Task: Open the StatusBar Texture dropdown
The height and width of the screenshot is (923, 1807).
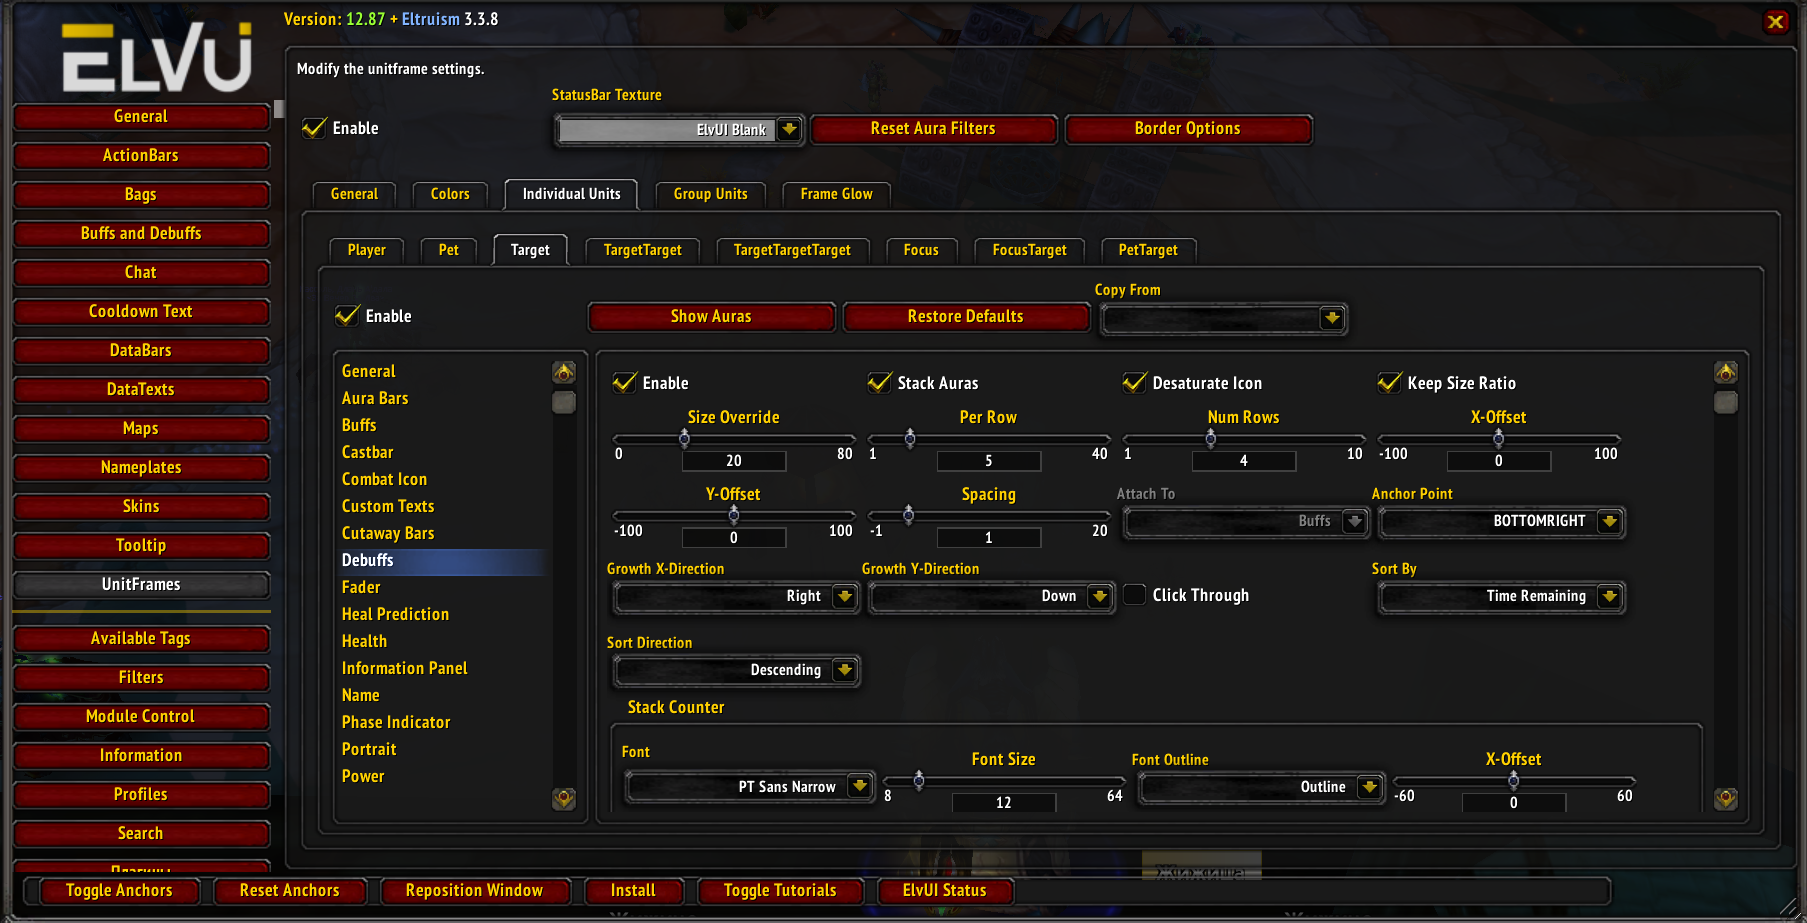Action: pyautogui.click(x=790, y=129)
